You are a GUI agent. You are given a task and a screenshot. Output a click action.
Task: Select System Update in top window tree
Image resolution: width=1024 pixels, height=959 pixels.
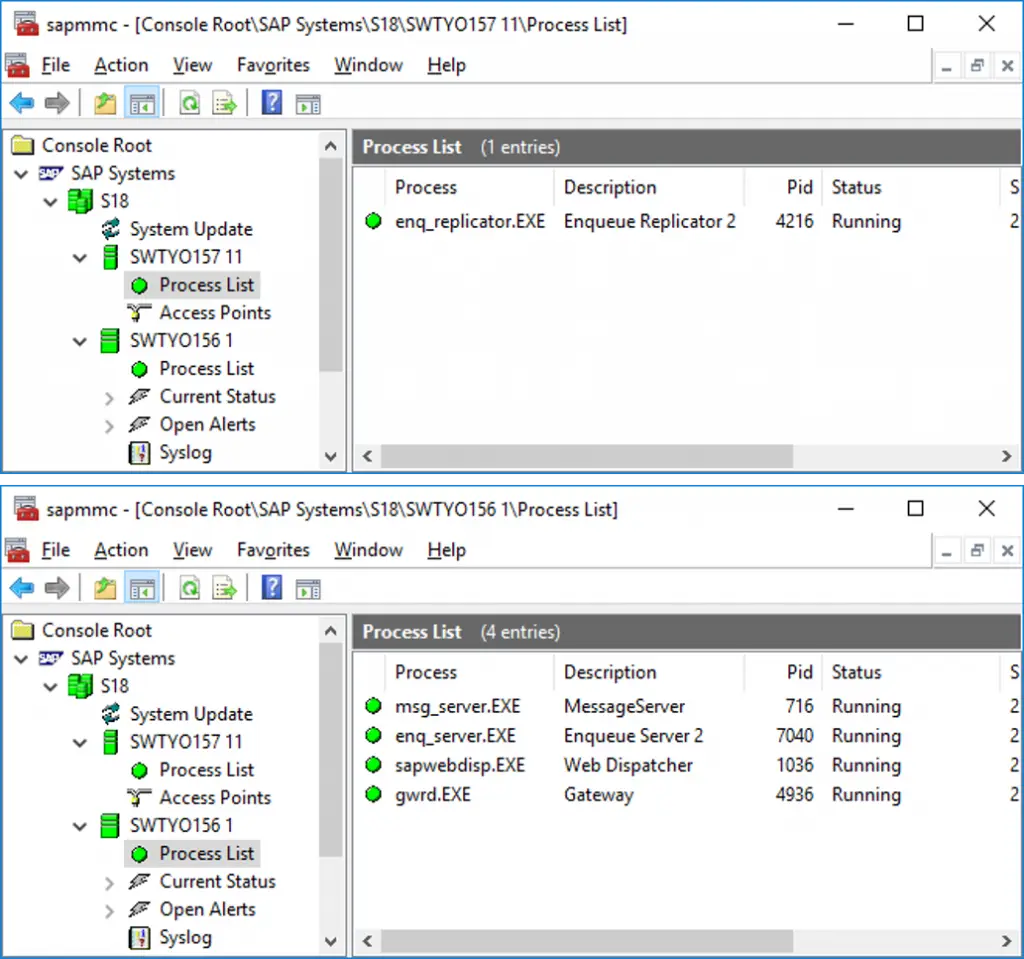pyautogui.click(x=191, y=229)
